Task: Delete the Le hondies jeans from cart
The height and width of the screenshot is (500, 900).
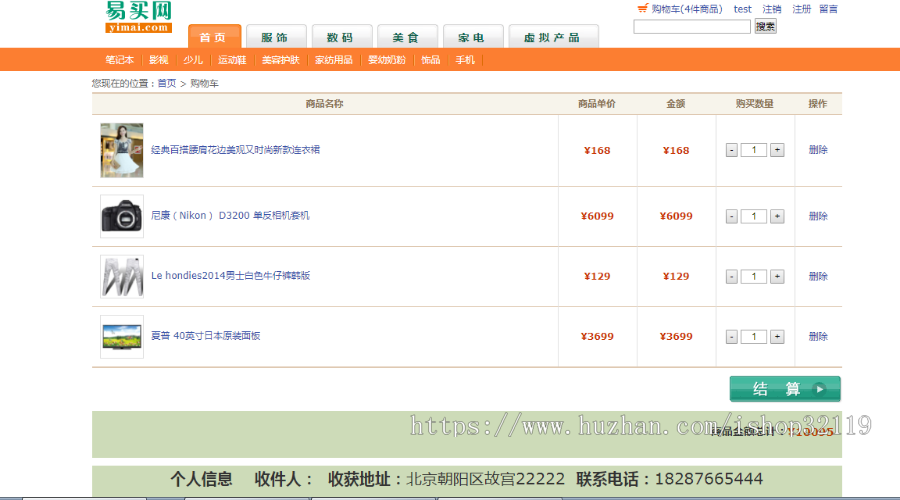Action: [x=818, y=277]
